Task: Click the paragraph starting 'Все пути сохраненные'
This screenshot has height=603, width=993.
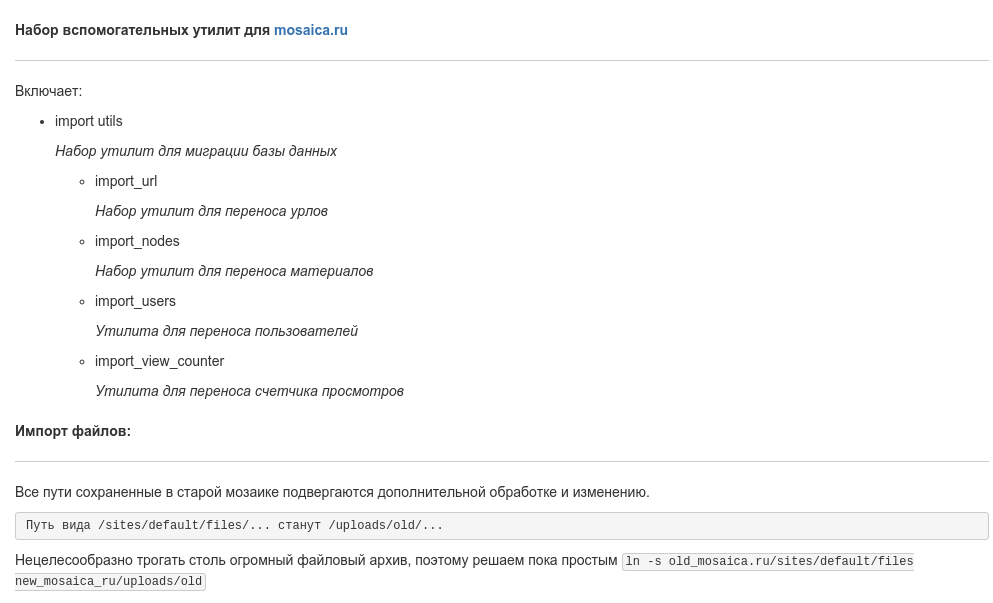Action: point(332,492)
